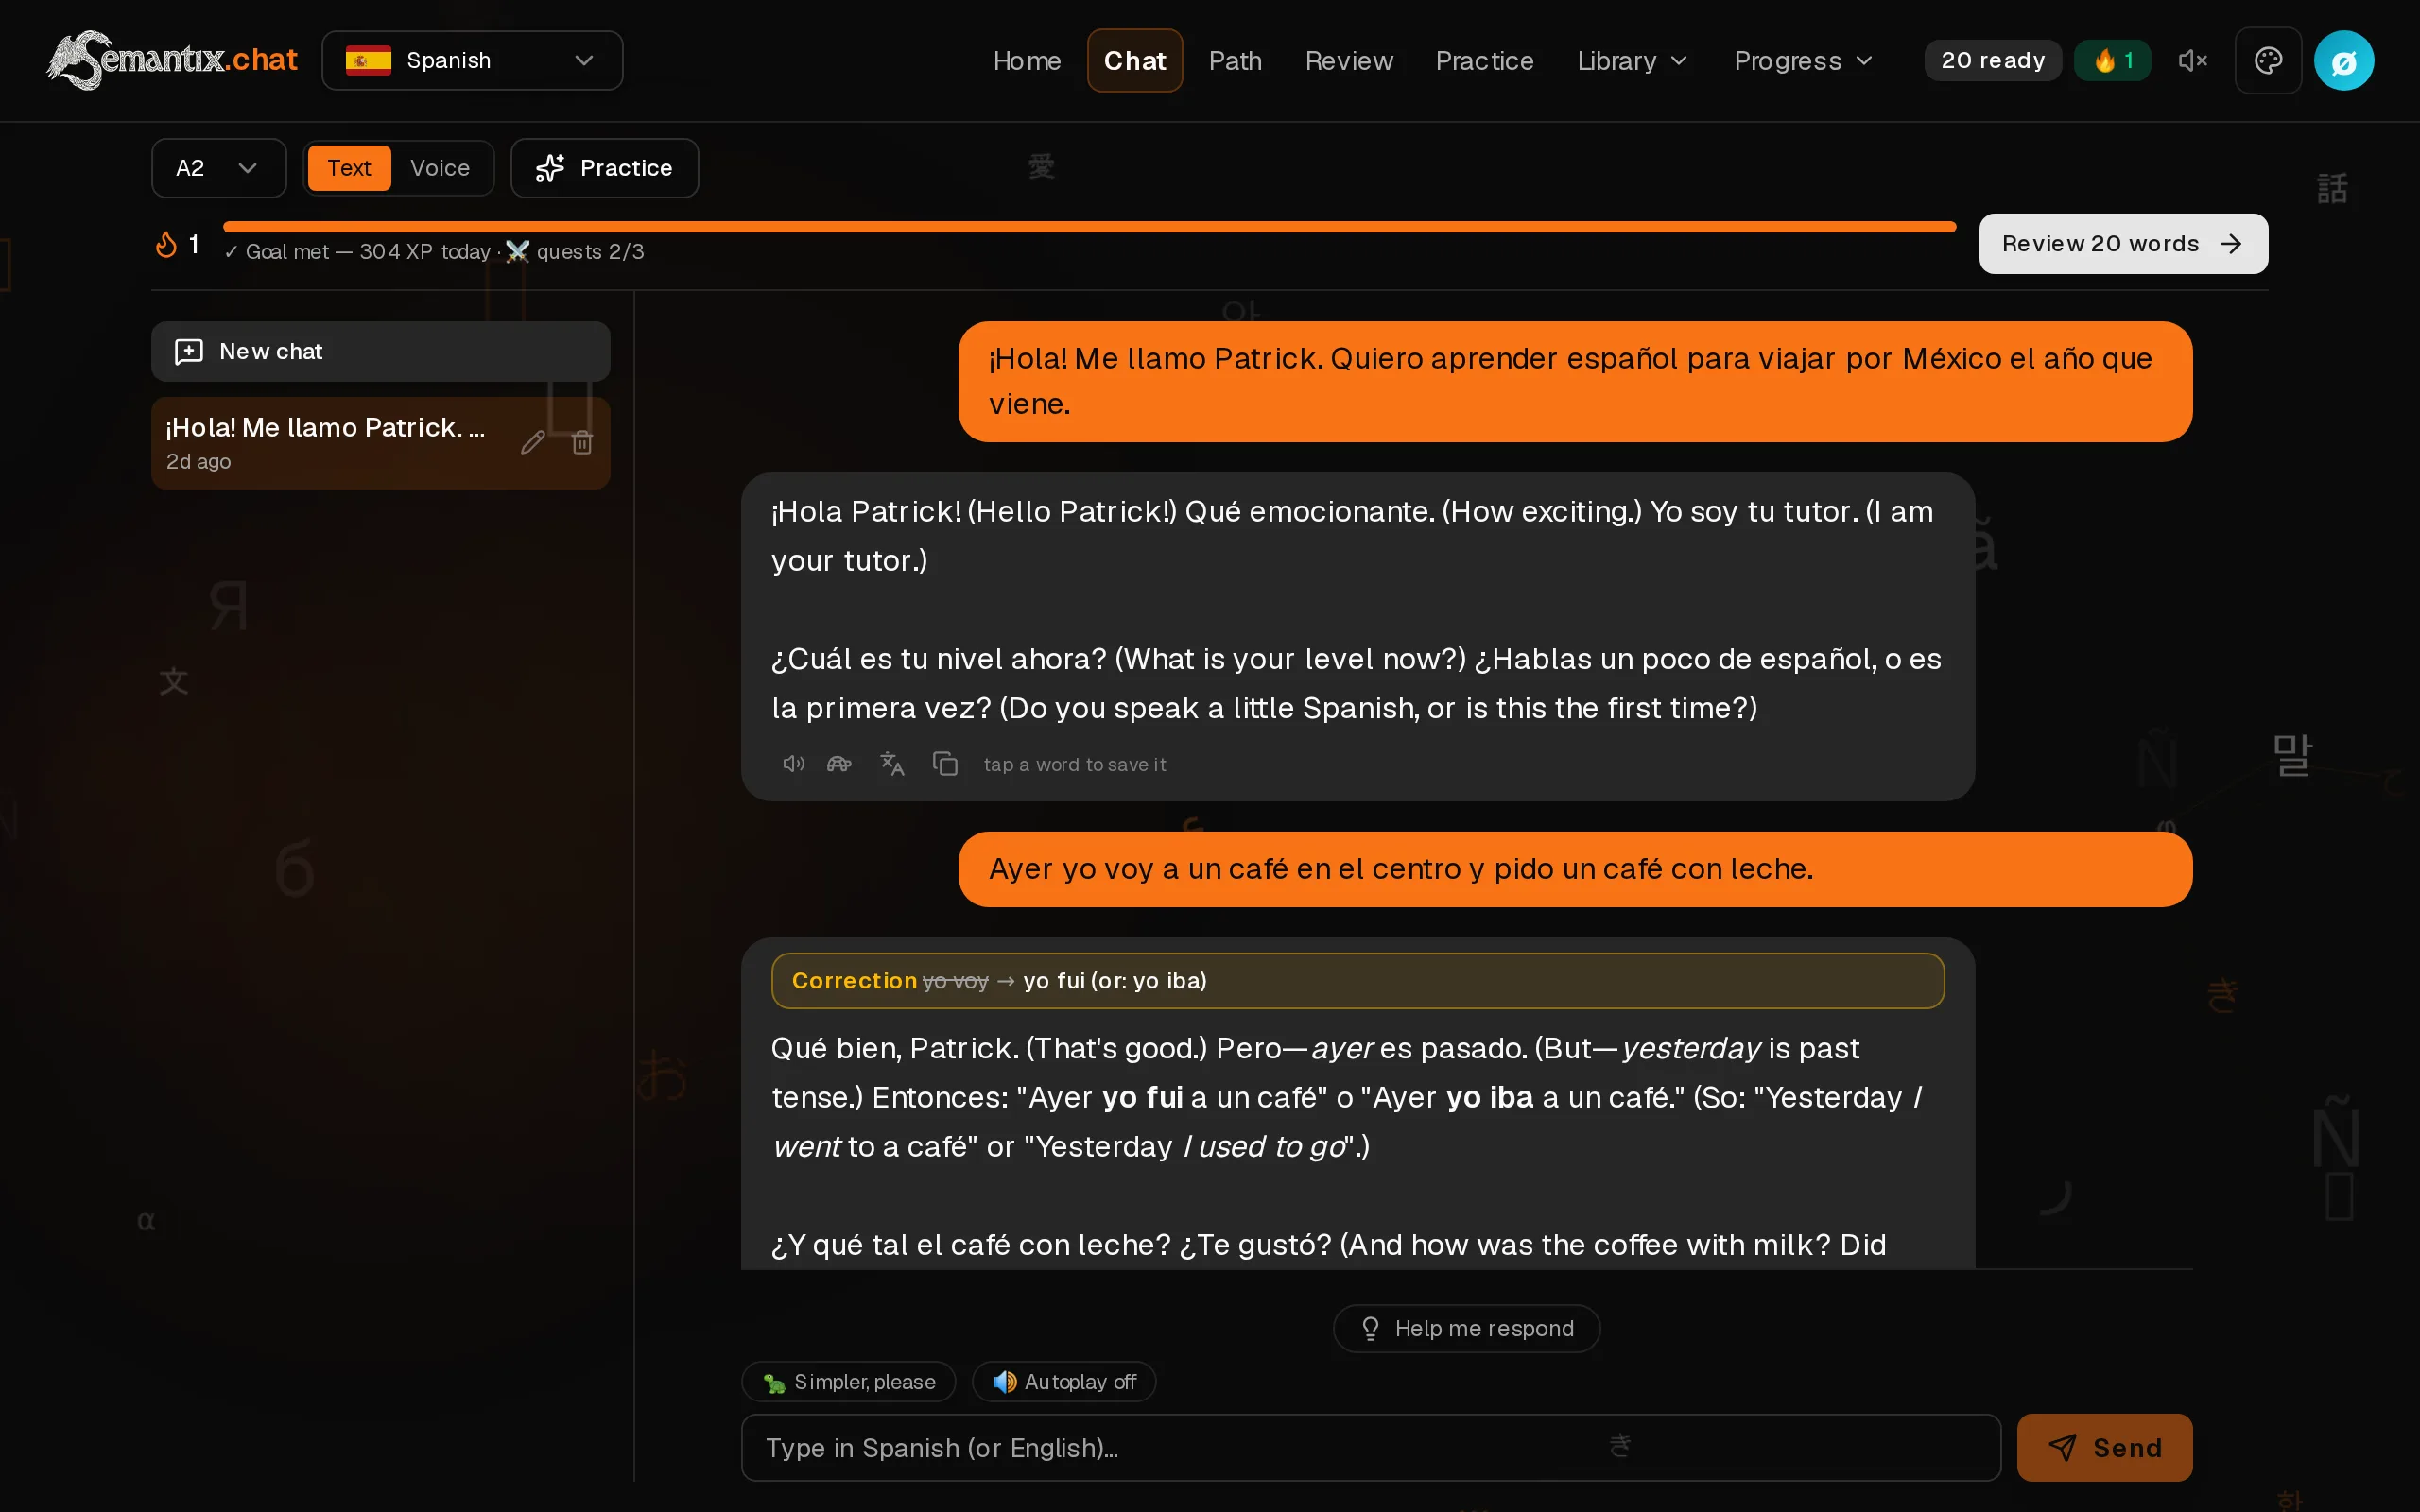
Task: Translate the tutor message icon
Action: [892, 764]
